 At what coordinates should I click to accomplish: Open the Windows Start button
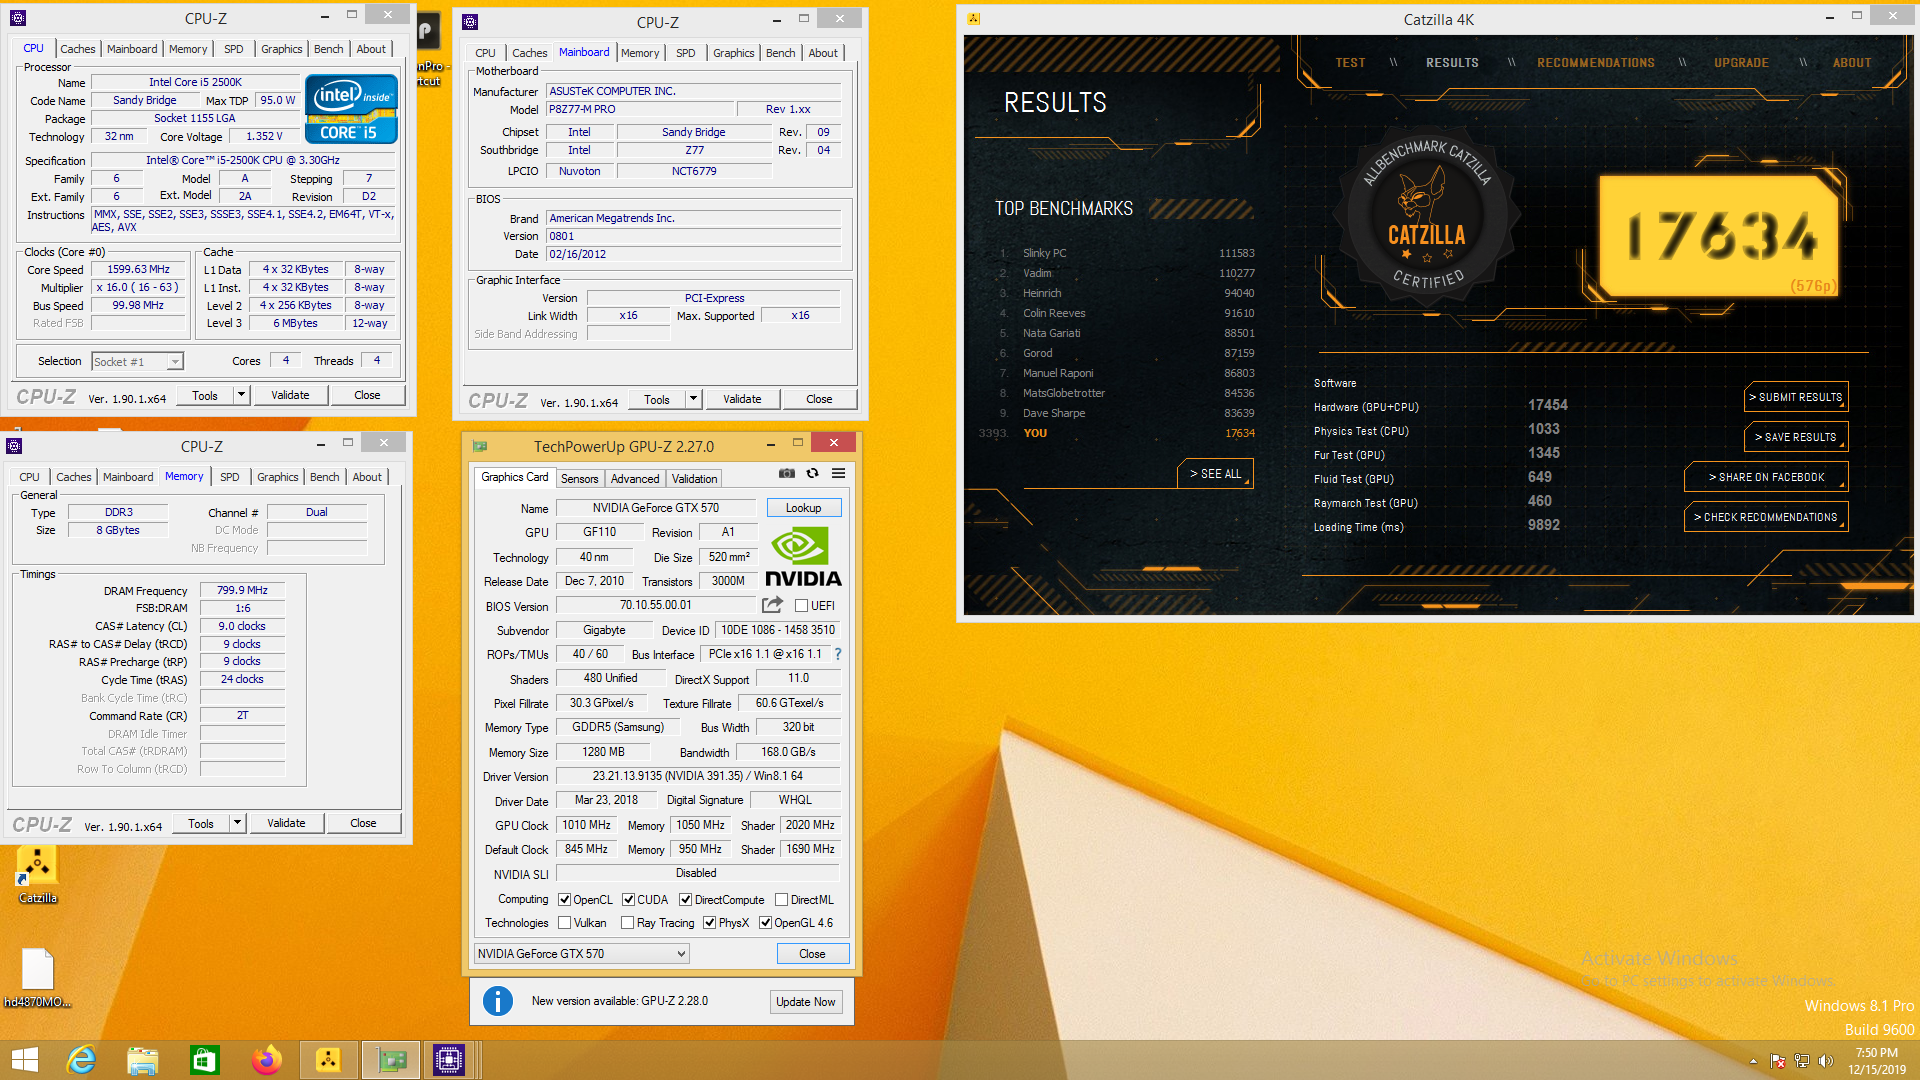(24, 1060)
